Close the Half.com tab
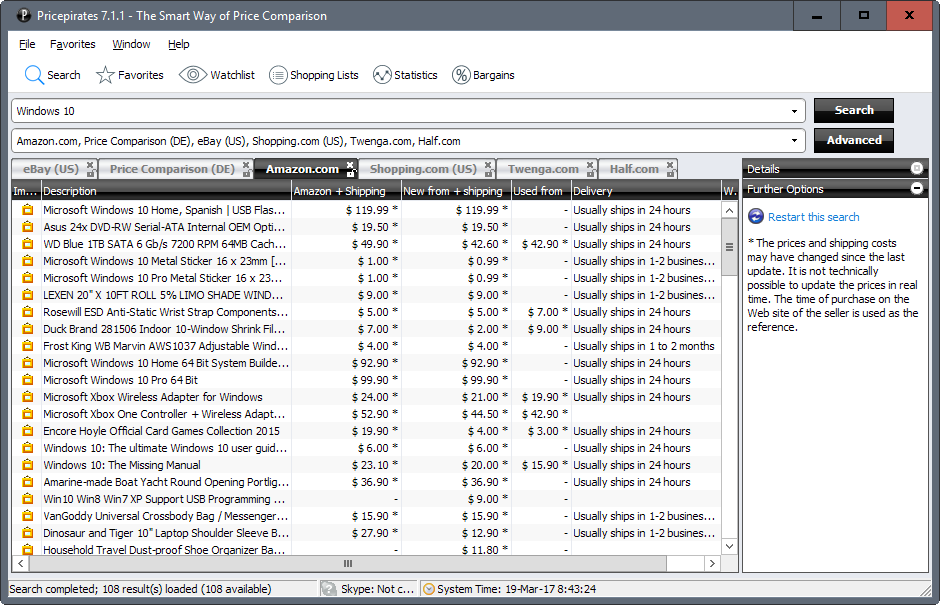The image size is (940, 605). pos(670,165)
